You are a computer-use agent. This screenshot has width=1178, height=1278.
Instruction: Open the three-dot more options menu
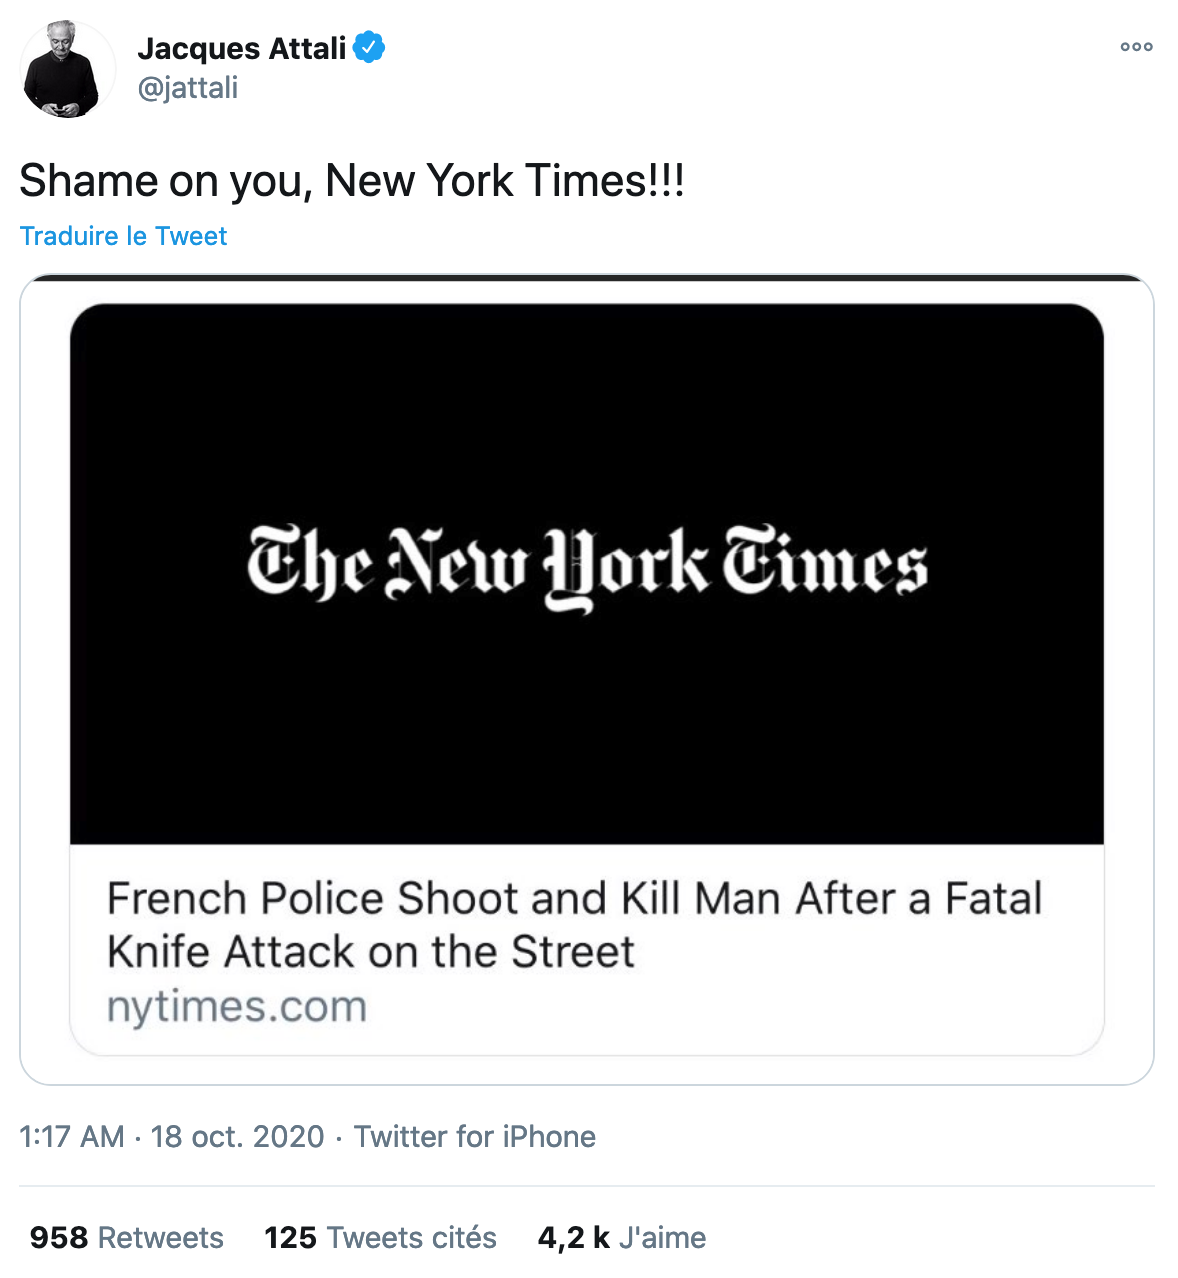[1136, 47]
